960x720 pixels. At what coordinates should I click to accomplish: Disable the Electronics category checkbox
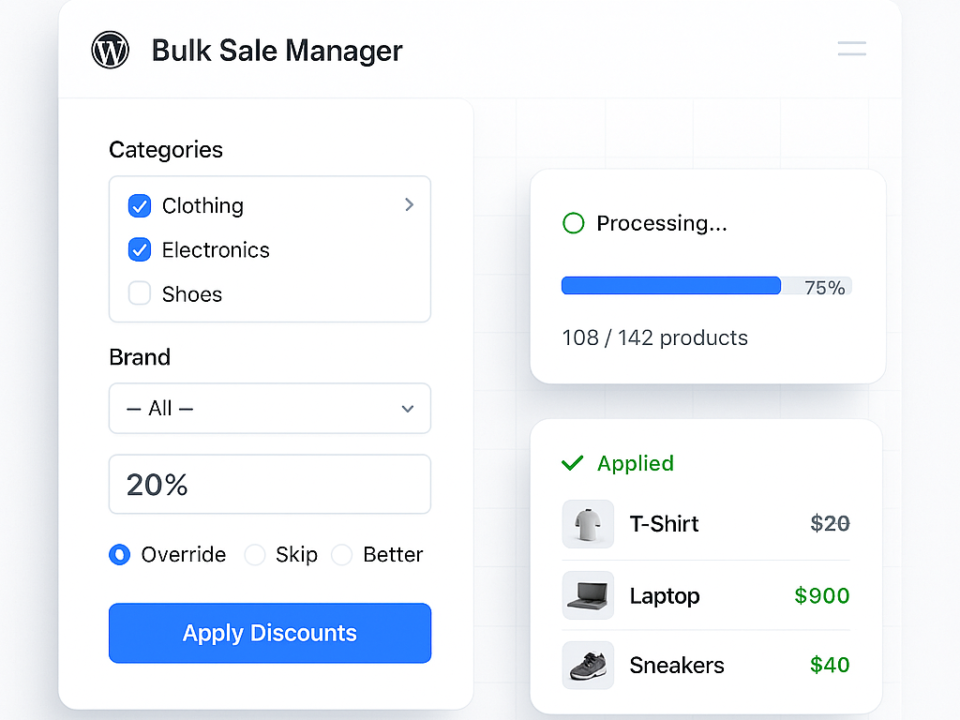pyautogui.click(x=139, y=250)
